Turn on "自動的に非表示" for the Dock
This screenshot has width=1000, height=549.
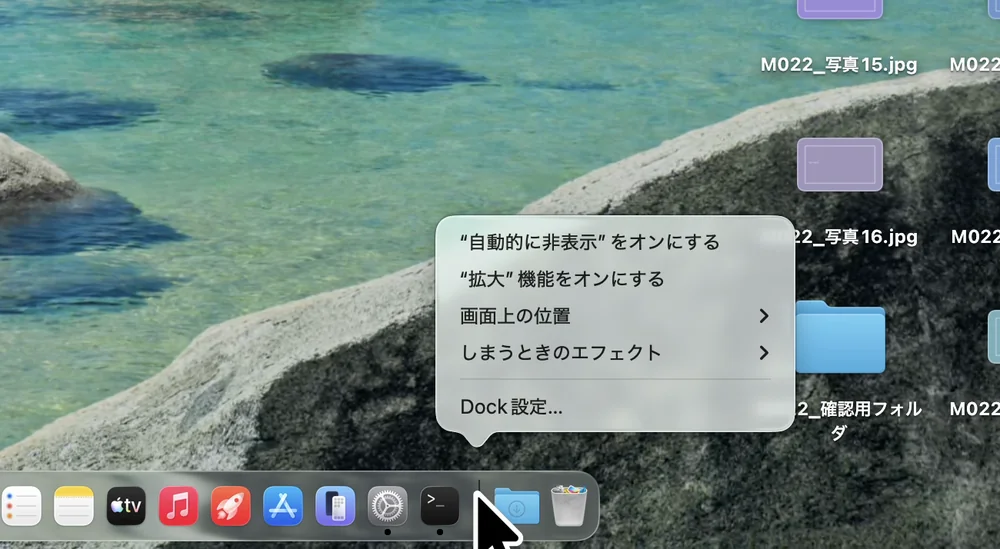pos(615,242)
